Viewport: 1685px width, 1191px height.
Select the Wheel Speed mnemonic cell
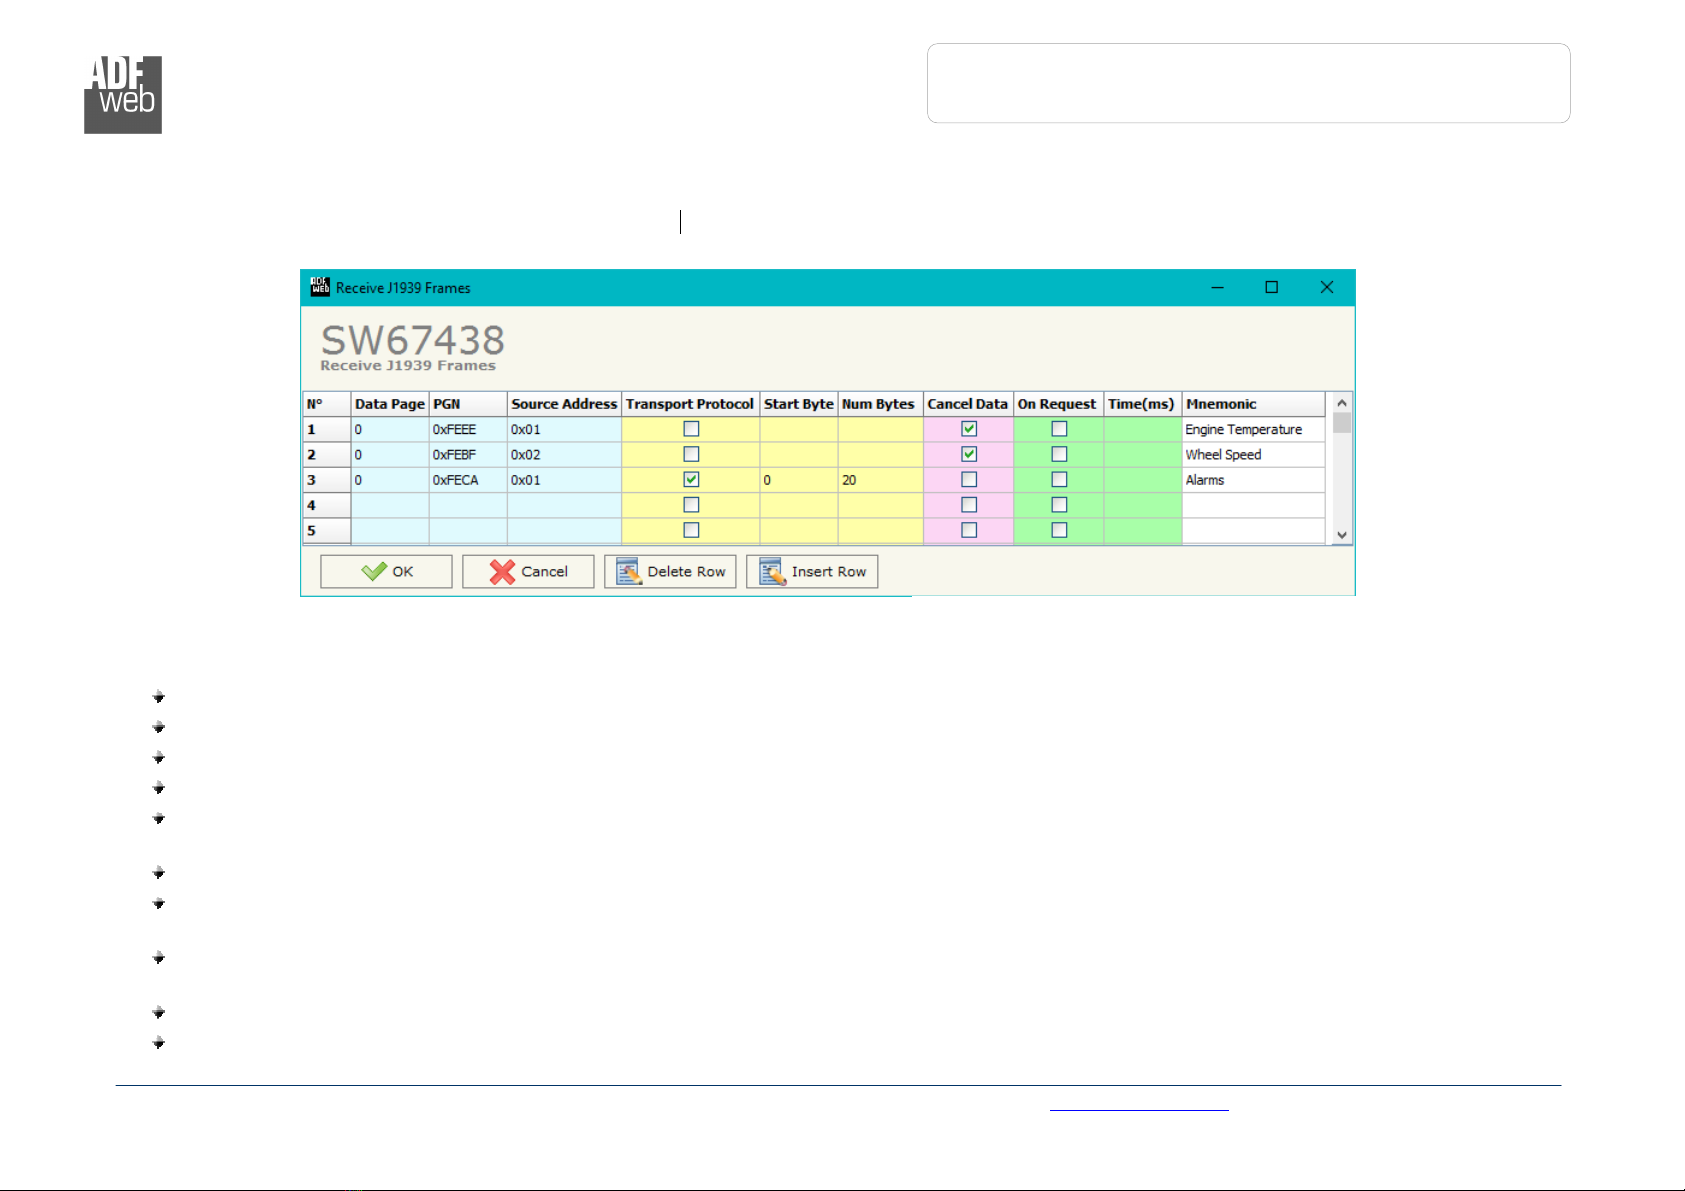(x=1253, y=454)
